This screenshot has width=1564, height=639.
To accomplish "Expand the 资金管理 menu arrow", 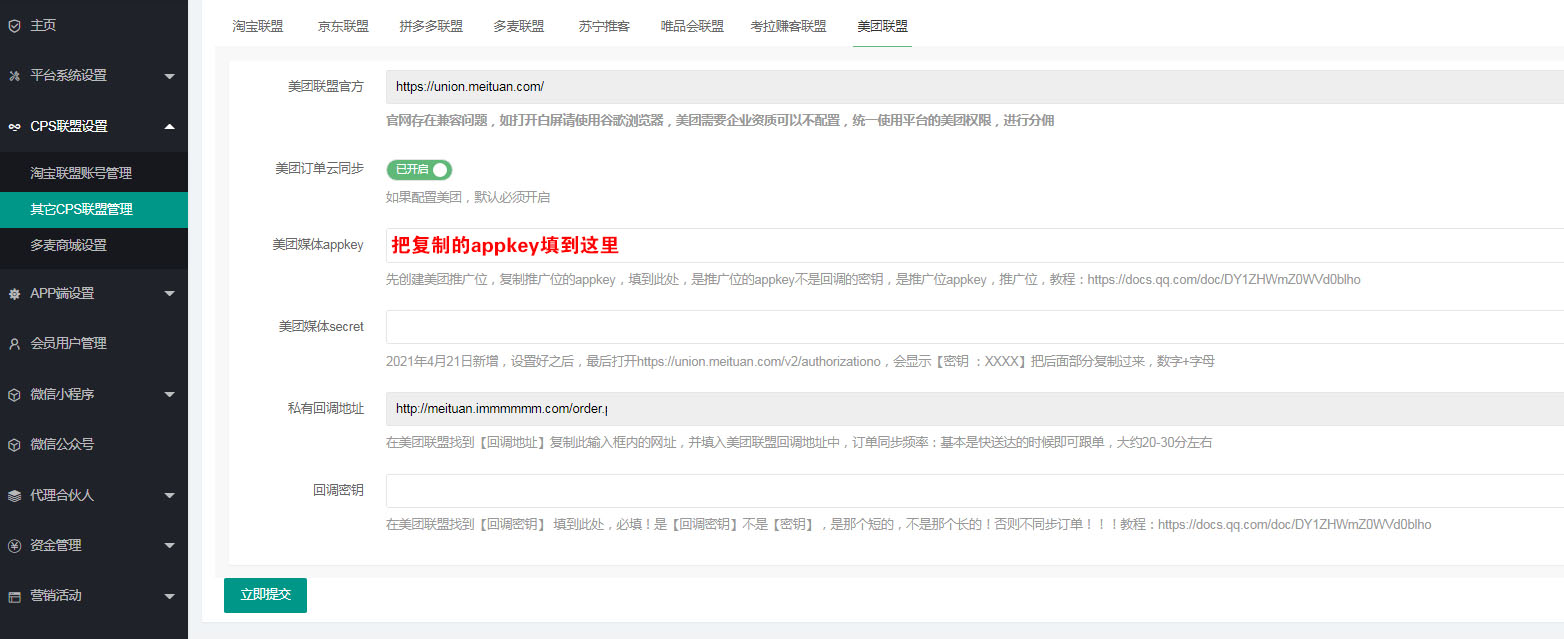I will click(x=169, y=546).
